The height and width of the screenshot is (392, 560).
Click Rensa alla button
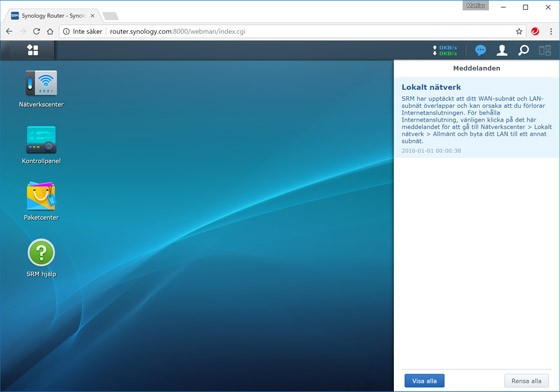(526, 381)
